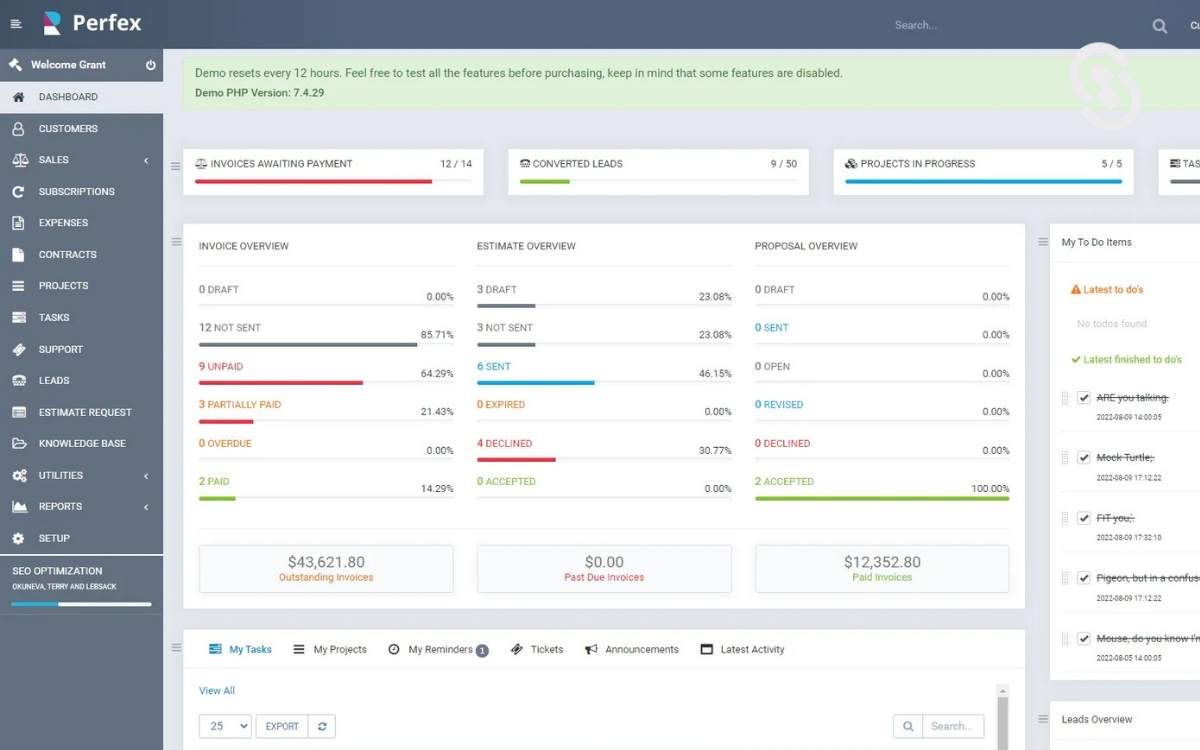Uncheck the completed 'Mock Turtle' to-do item
1200x750 pixels.
point(1084,458)
